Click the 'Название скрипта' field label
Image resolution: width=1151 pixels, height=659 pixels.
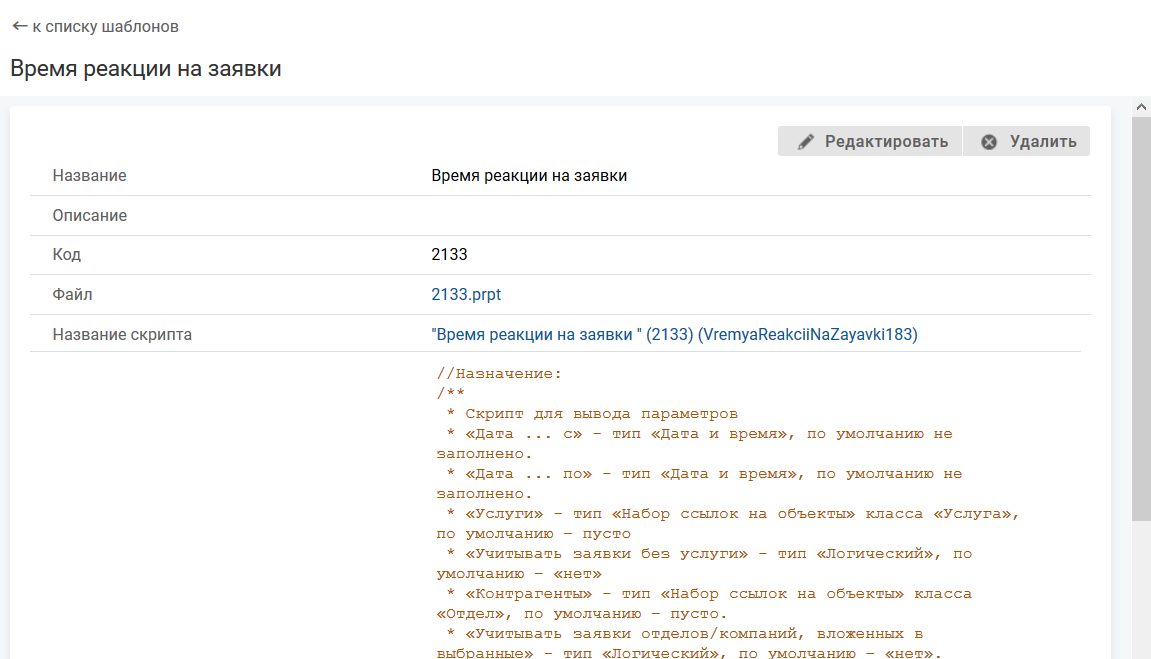click(x=122, y=335)
